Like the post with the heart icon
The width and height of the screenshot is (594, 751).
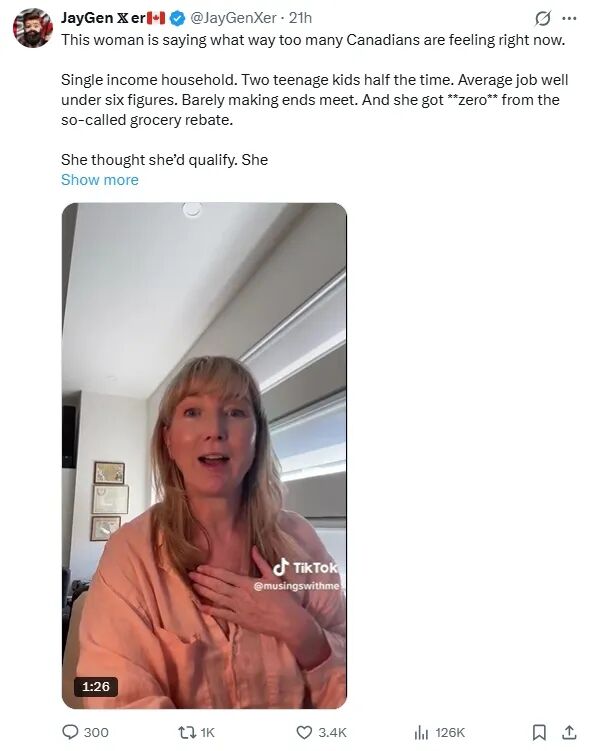point(304,732)
